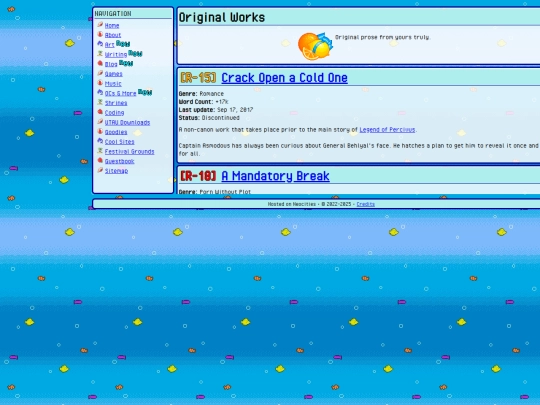Viewport: 540px width, 405px height.
Task: Click the orange and lemon citrus image
Action: [315, 46]
